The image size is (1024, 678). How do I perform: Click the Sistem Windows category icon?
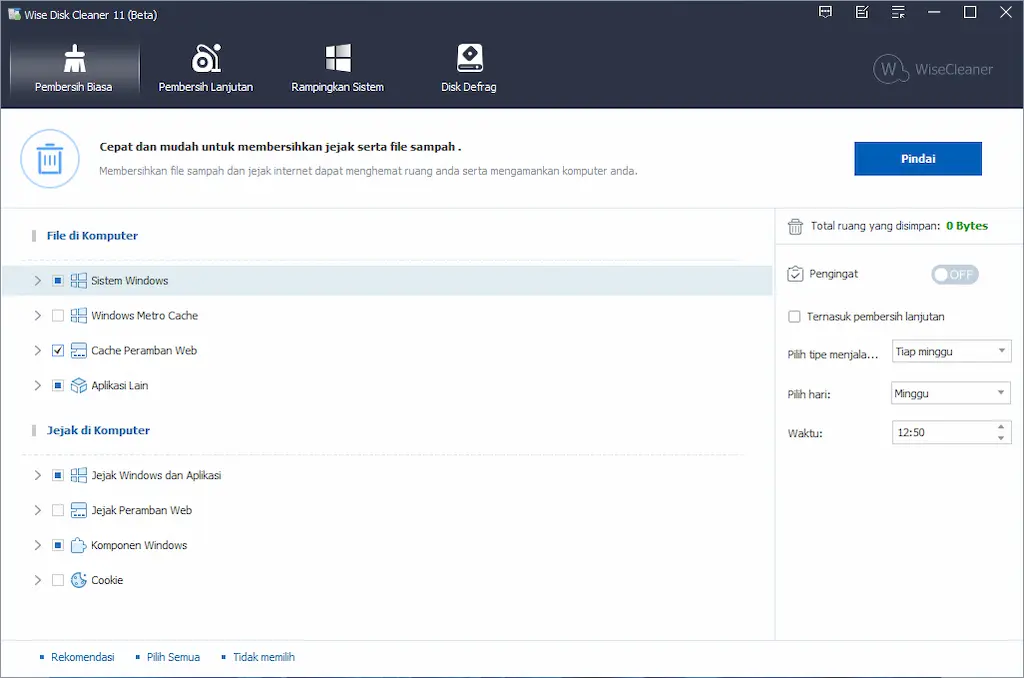pos(78,281)
